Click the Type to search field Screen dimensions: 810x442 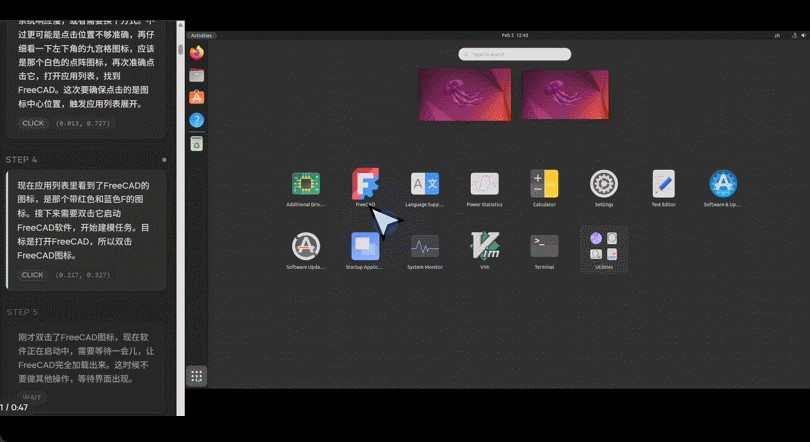[515, 54]
